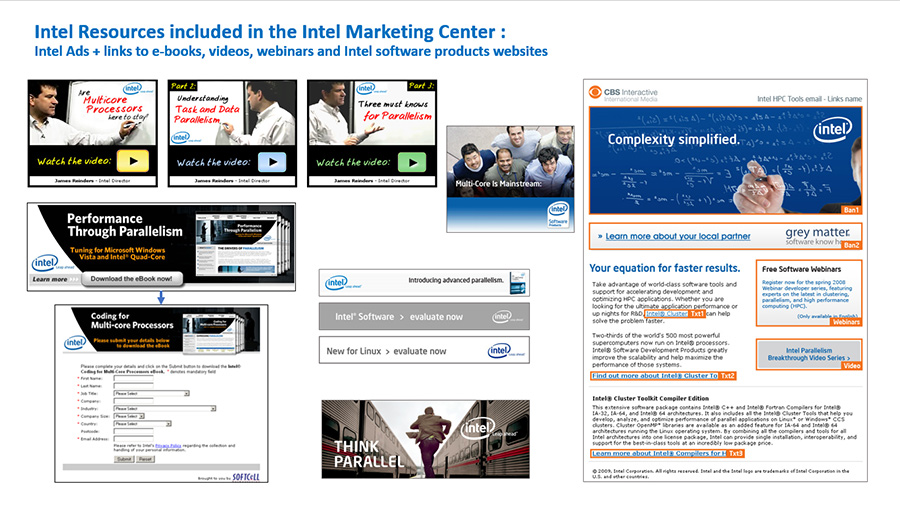Open the Learn more about your local partner link
900x509 pixels.
[677, 236]
